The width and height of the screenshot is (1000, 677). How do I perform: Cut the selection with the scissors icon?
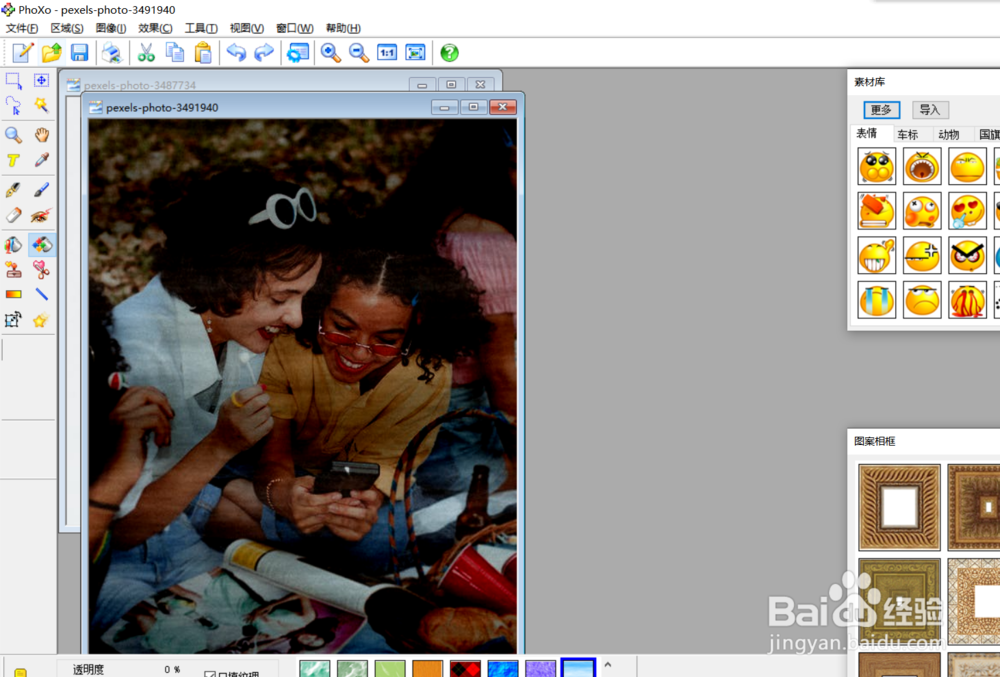pyautogui.click(x=146, y=52)
